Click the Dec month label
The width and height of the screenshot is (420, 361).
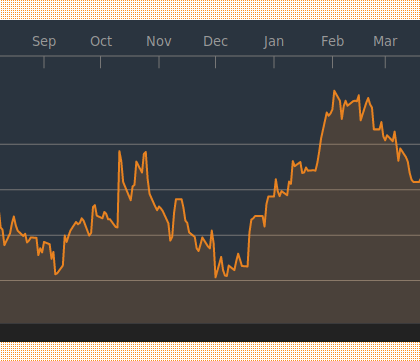pos(215,41)
